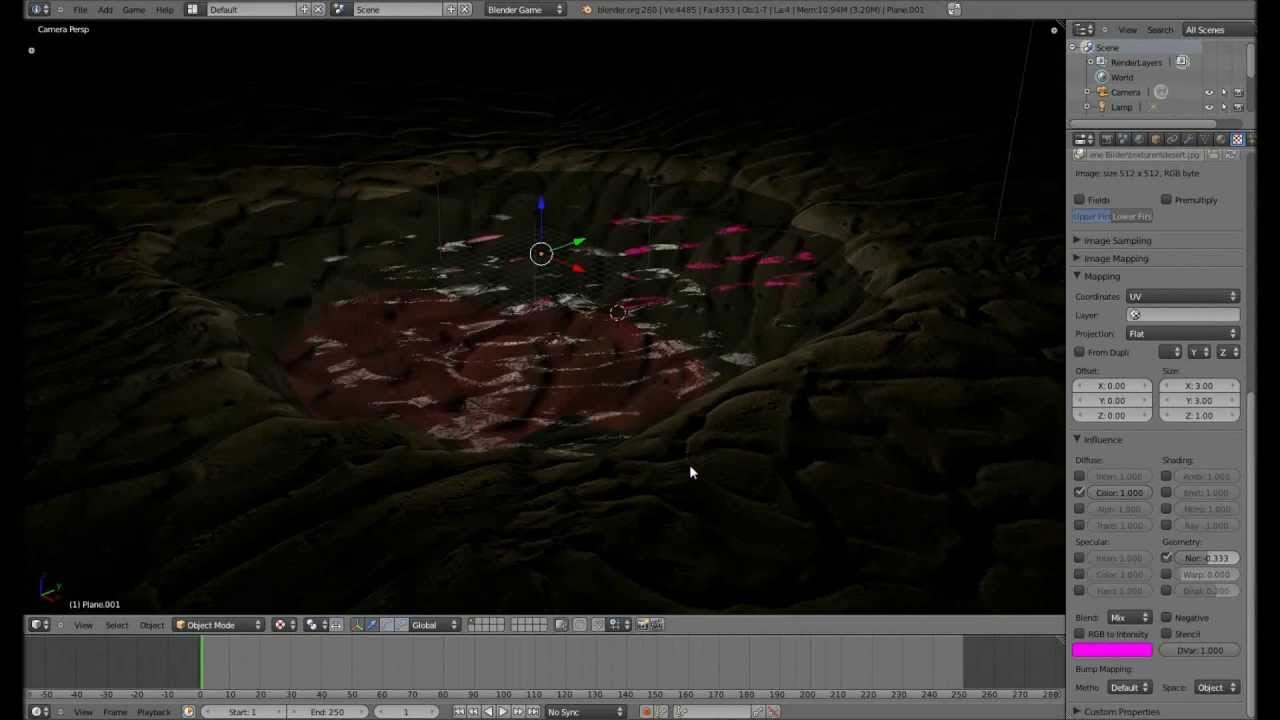Click the auto keyframe record button
The image size is (1280, 720).
pos(646,712)
